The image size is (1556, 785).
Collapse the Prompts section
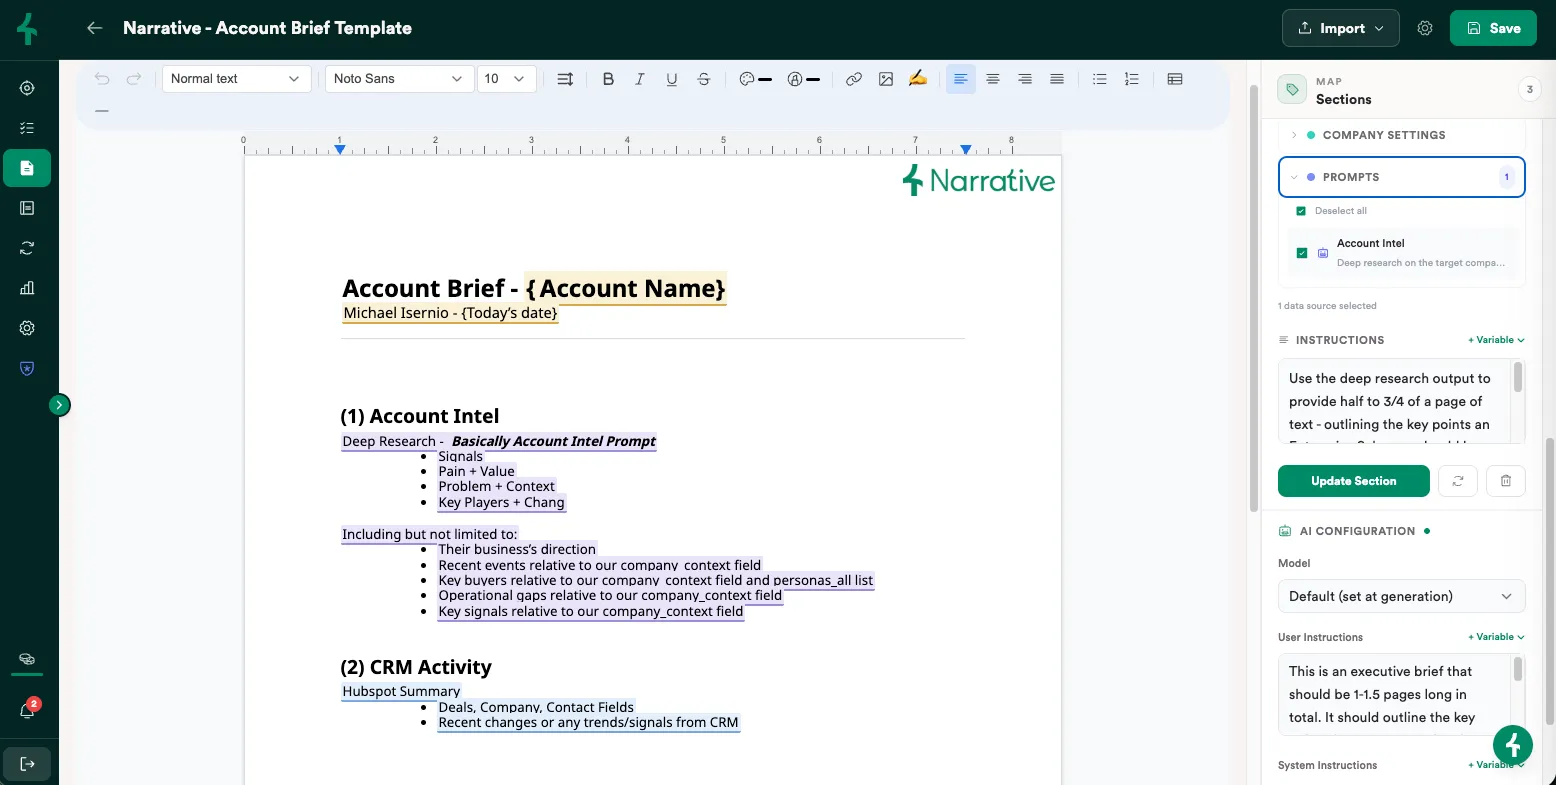point(1402,177)
